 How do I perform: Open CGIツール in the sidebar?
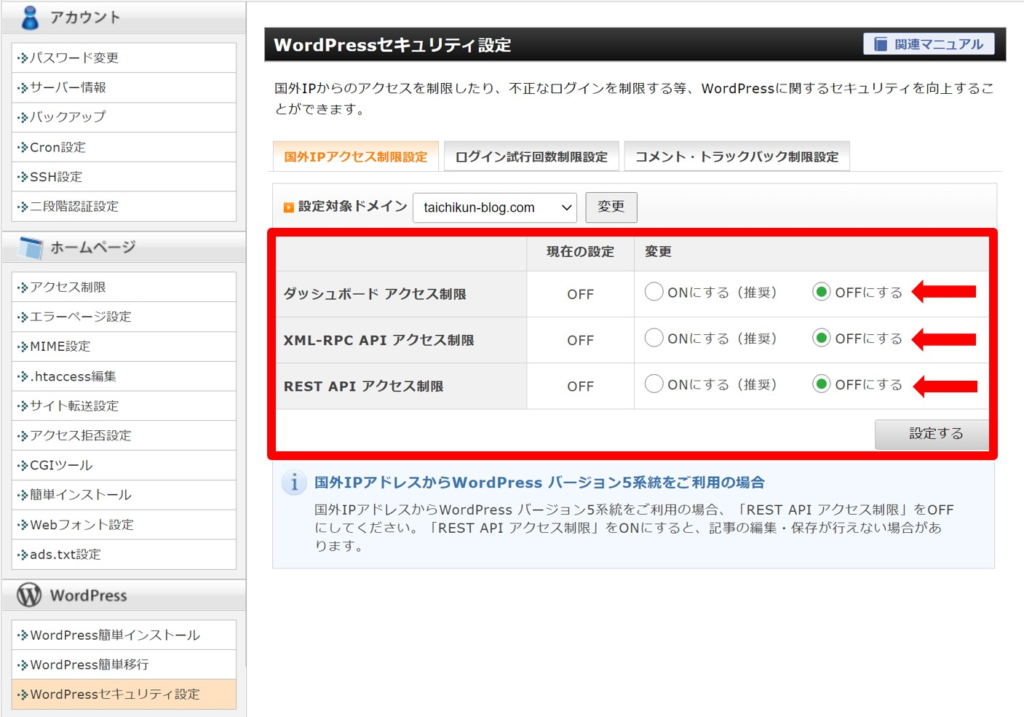(x=124, y=465)
